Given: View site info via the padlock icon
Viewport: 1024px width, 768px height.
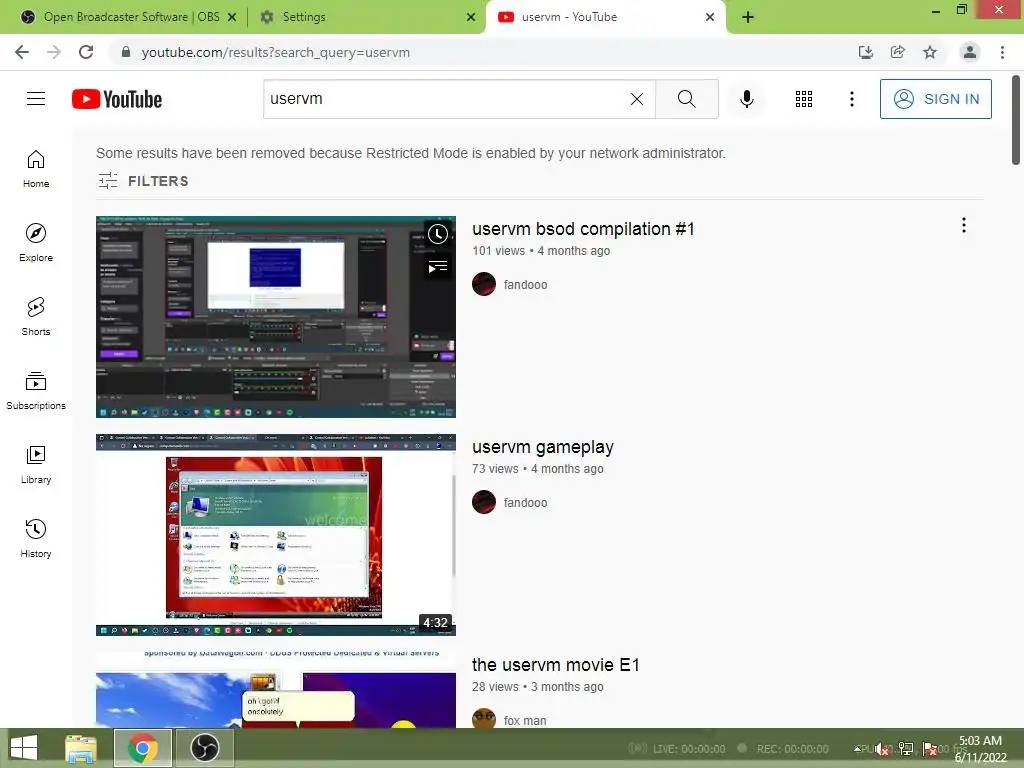Looking at the screenshot, I should 126,52.
